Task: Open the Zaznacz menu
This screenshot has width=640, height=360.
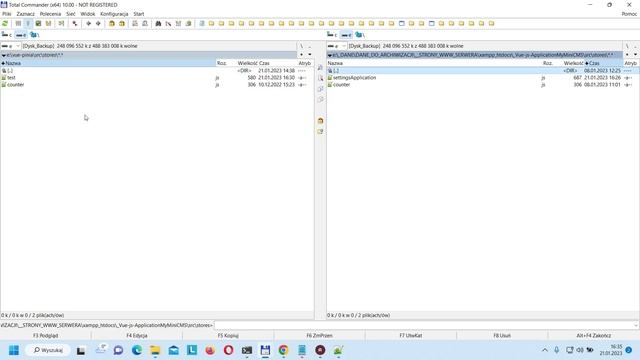Action: [25, 14]
